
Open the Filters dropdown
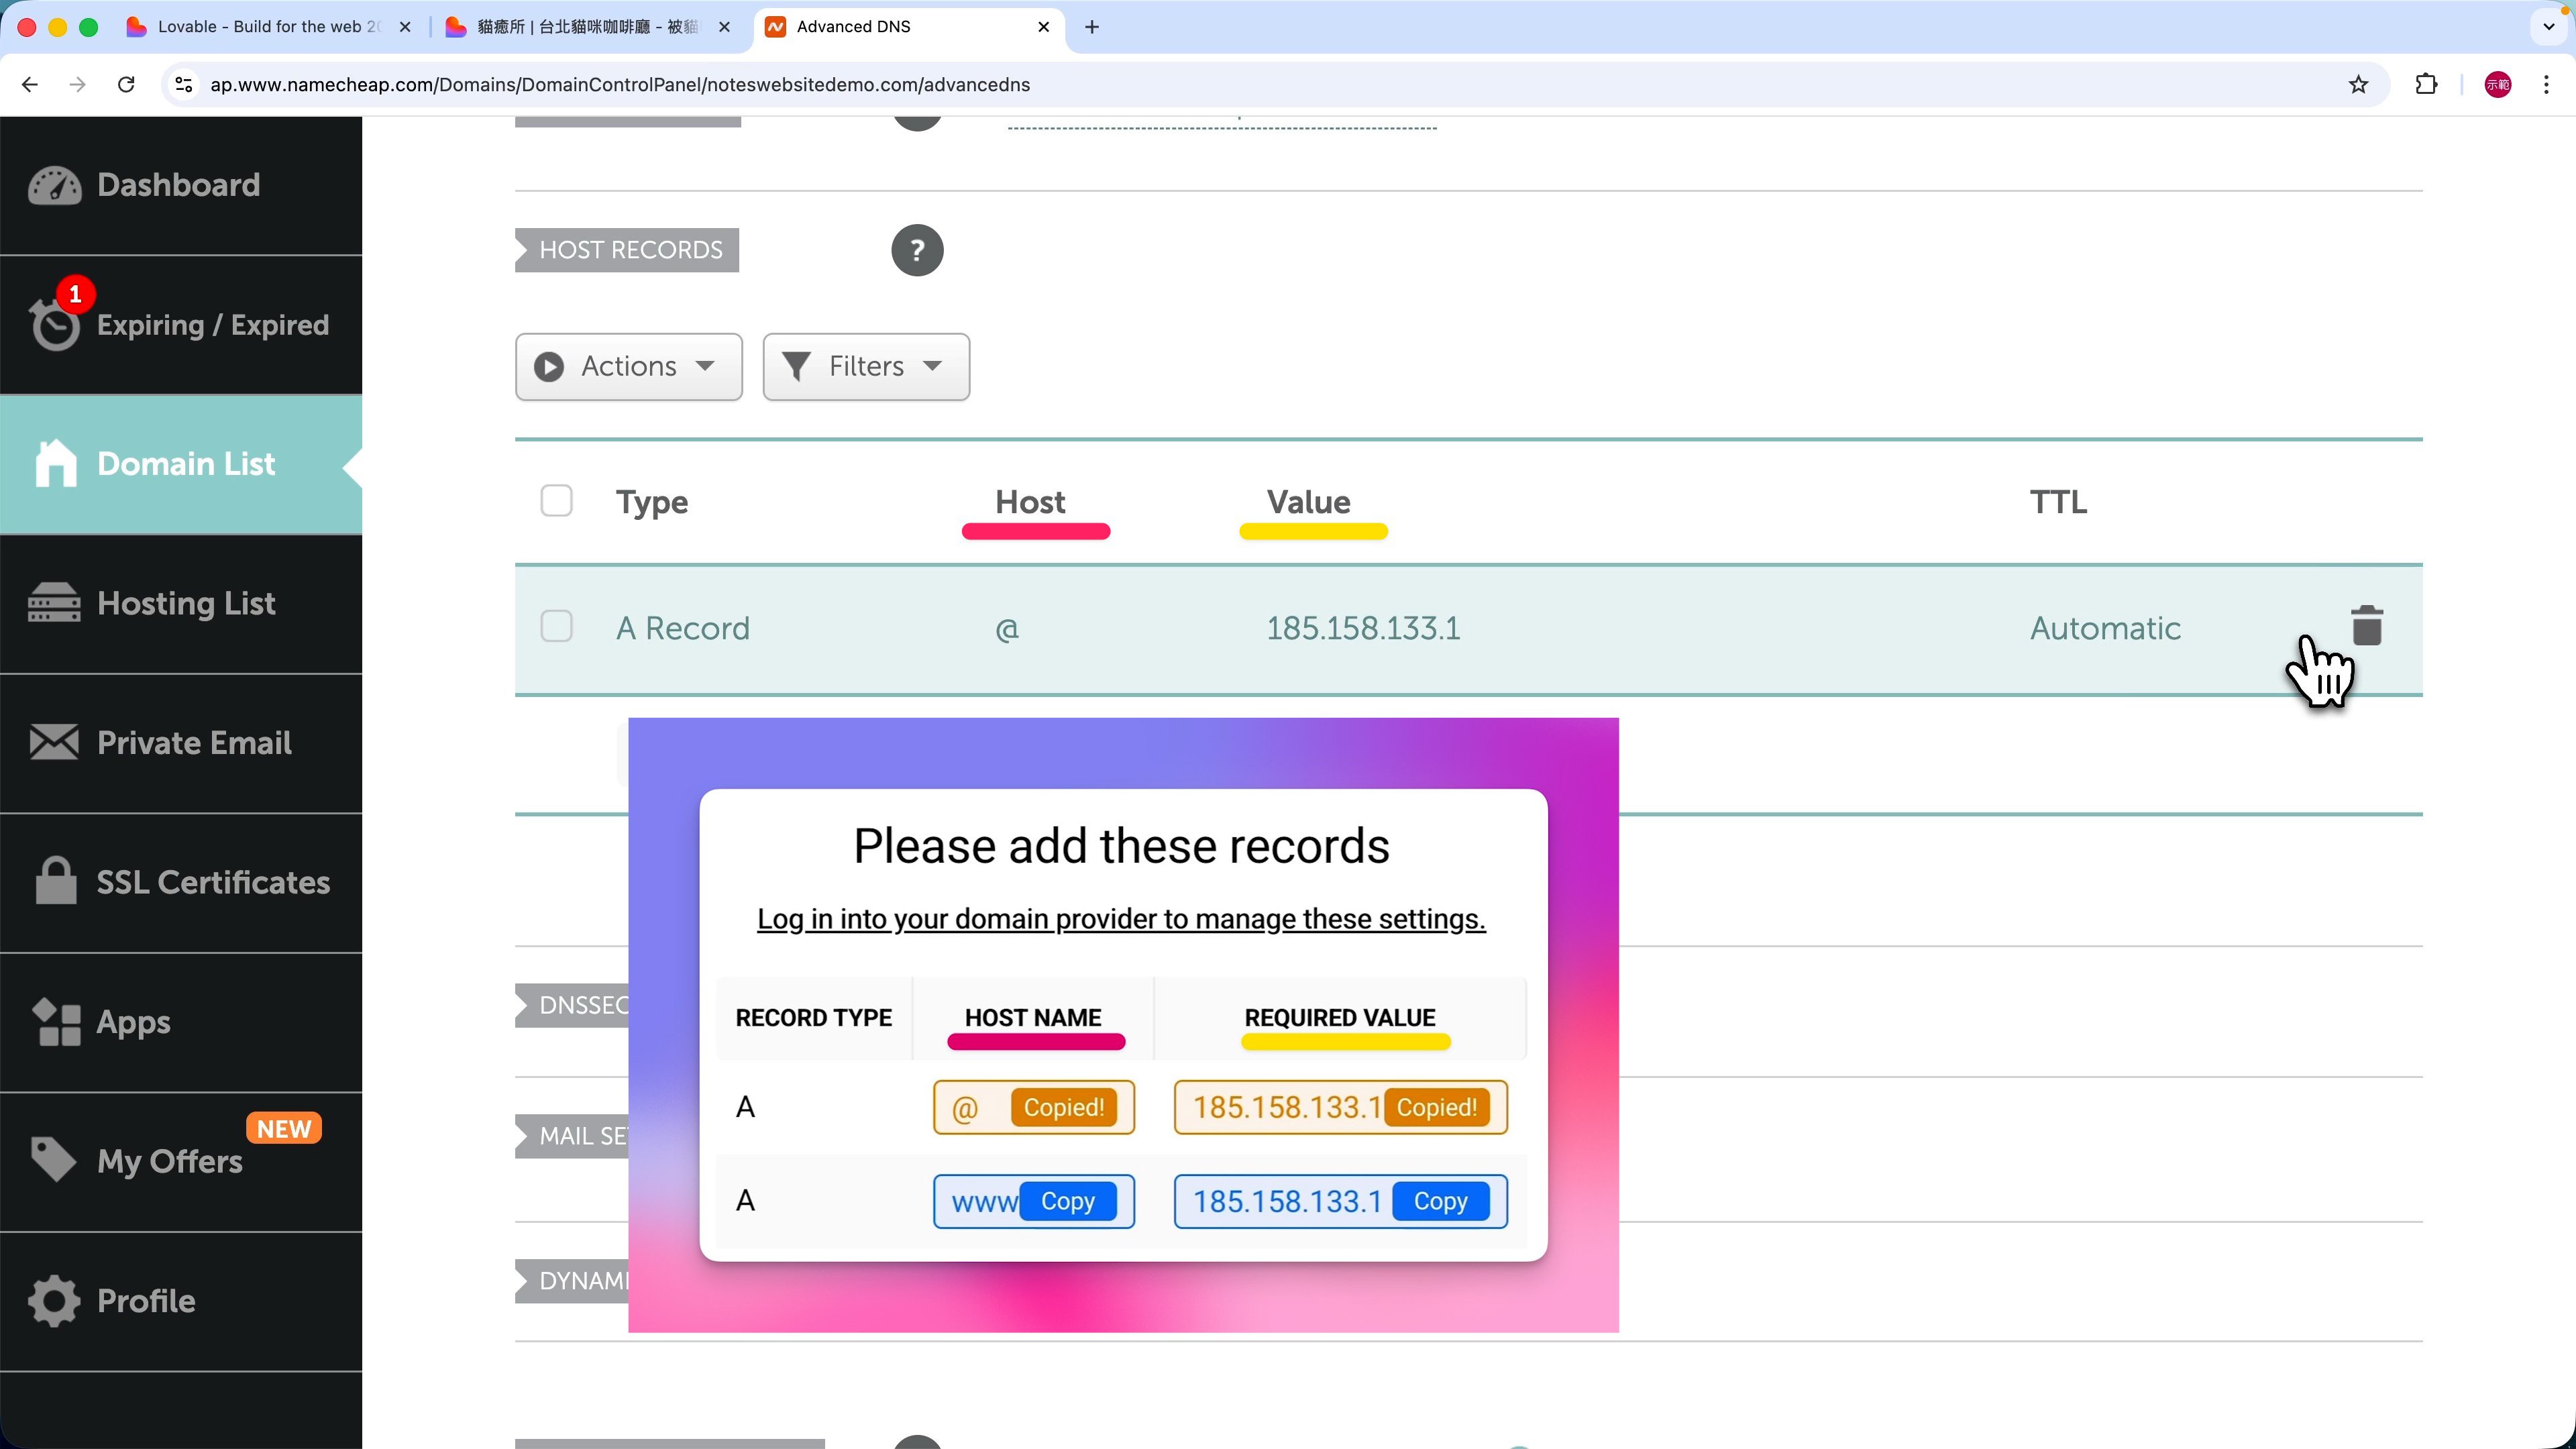point(865,367)
